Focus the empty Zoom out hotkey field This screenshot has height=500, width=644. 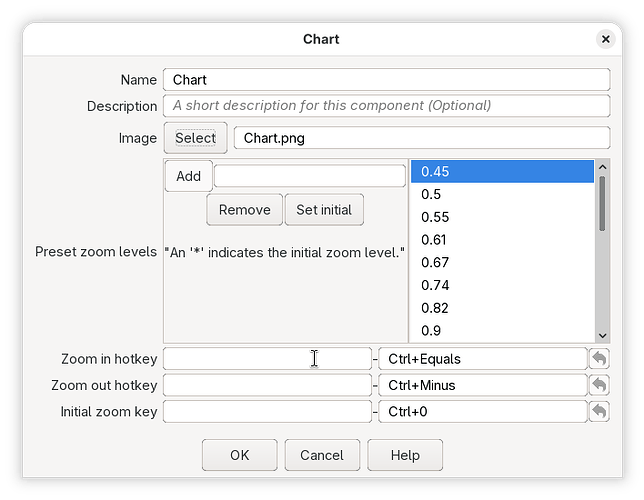[x=267, y=385]
